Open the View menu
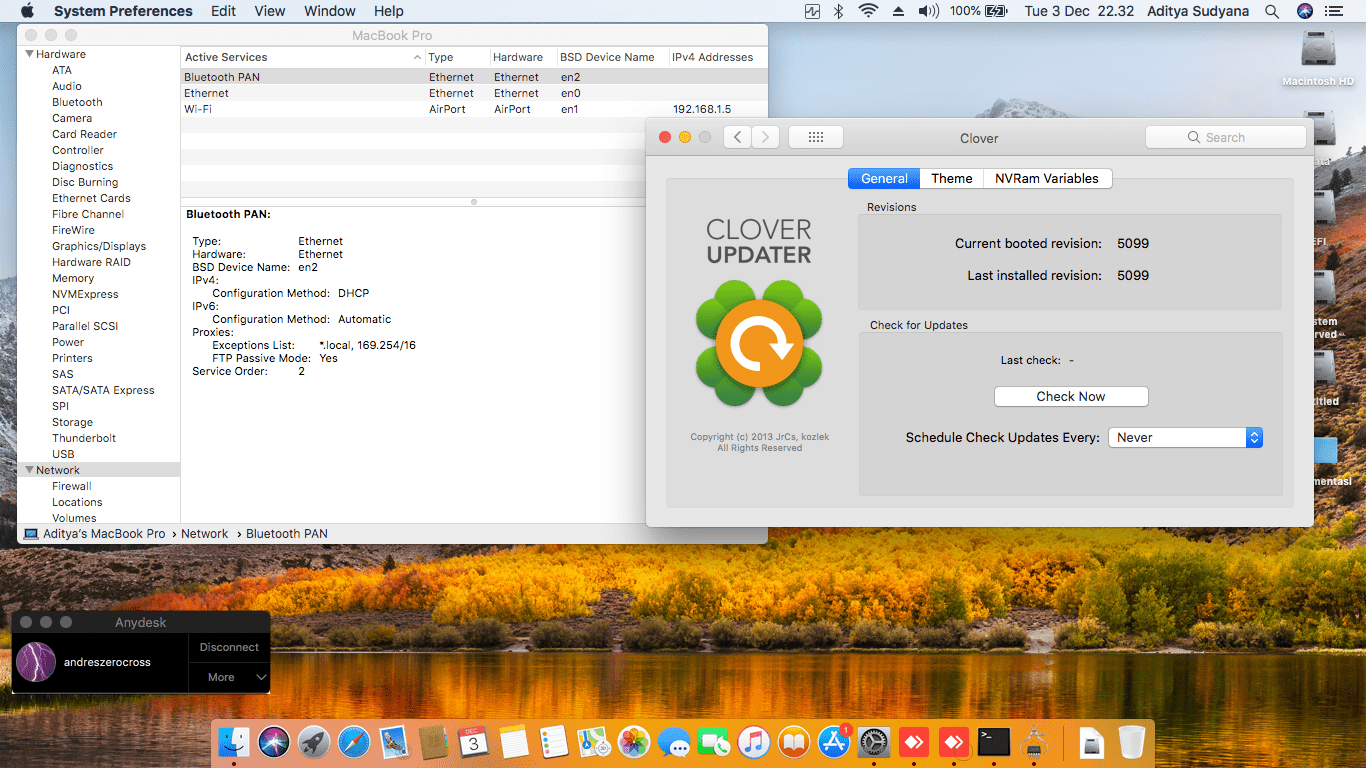Image resolution: width=1366 pixels, height=768 pixels. 270,11
